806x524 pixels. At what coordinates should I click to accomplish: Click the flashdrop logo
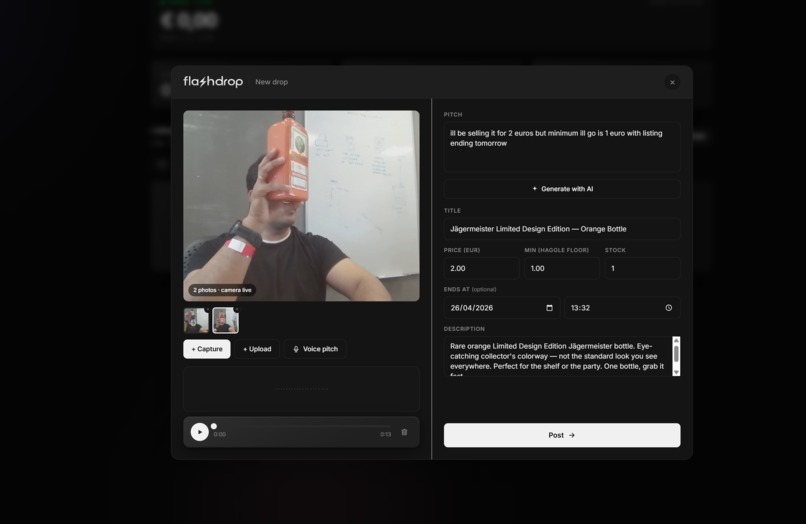[213, 81]
